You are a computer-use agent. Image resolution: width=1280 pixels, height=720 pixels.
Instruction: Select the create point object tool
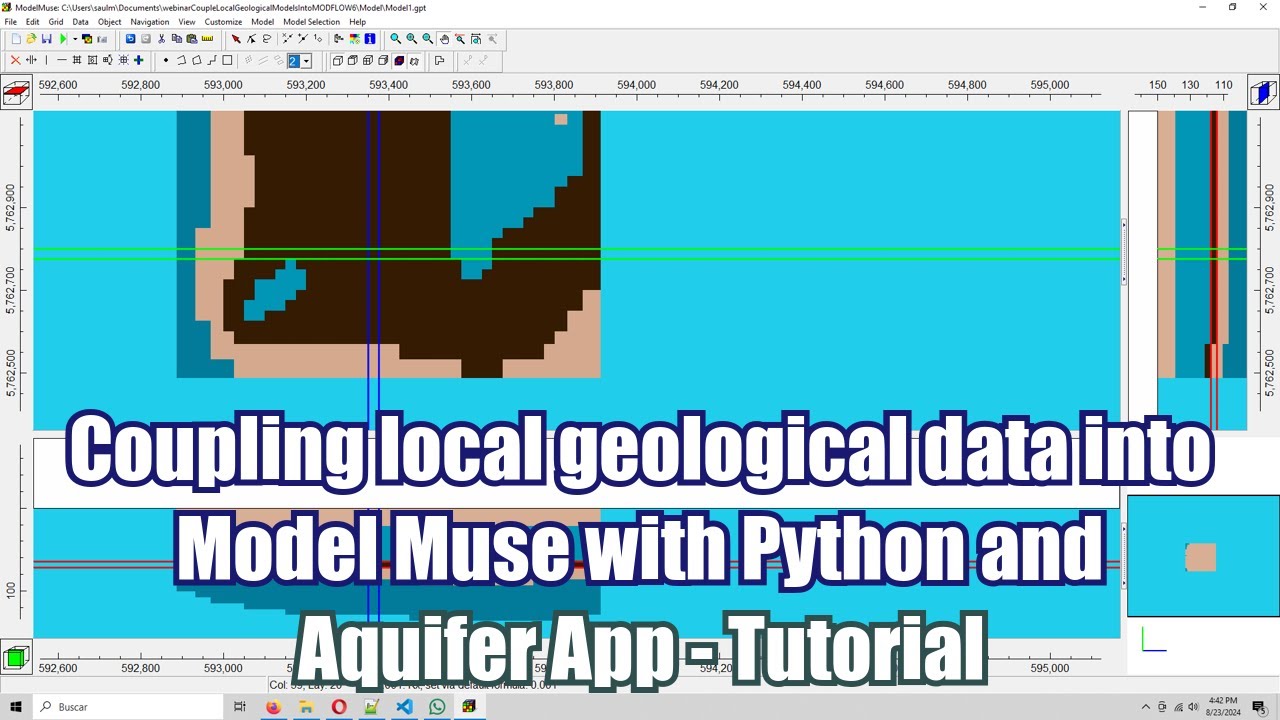tap(166, 60)
